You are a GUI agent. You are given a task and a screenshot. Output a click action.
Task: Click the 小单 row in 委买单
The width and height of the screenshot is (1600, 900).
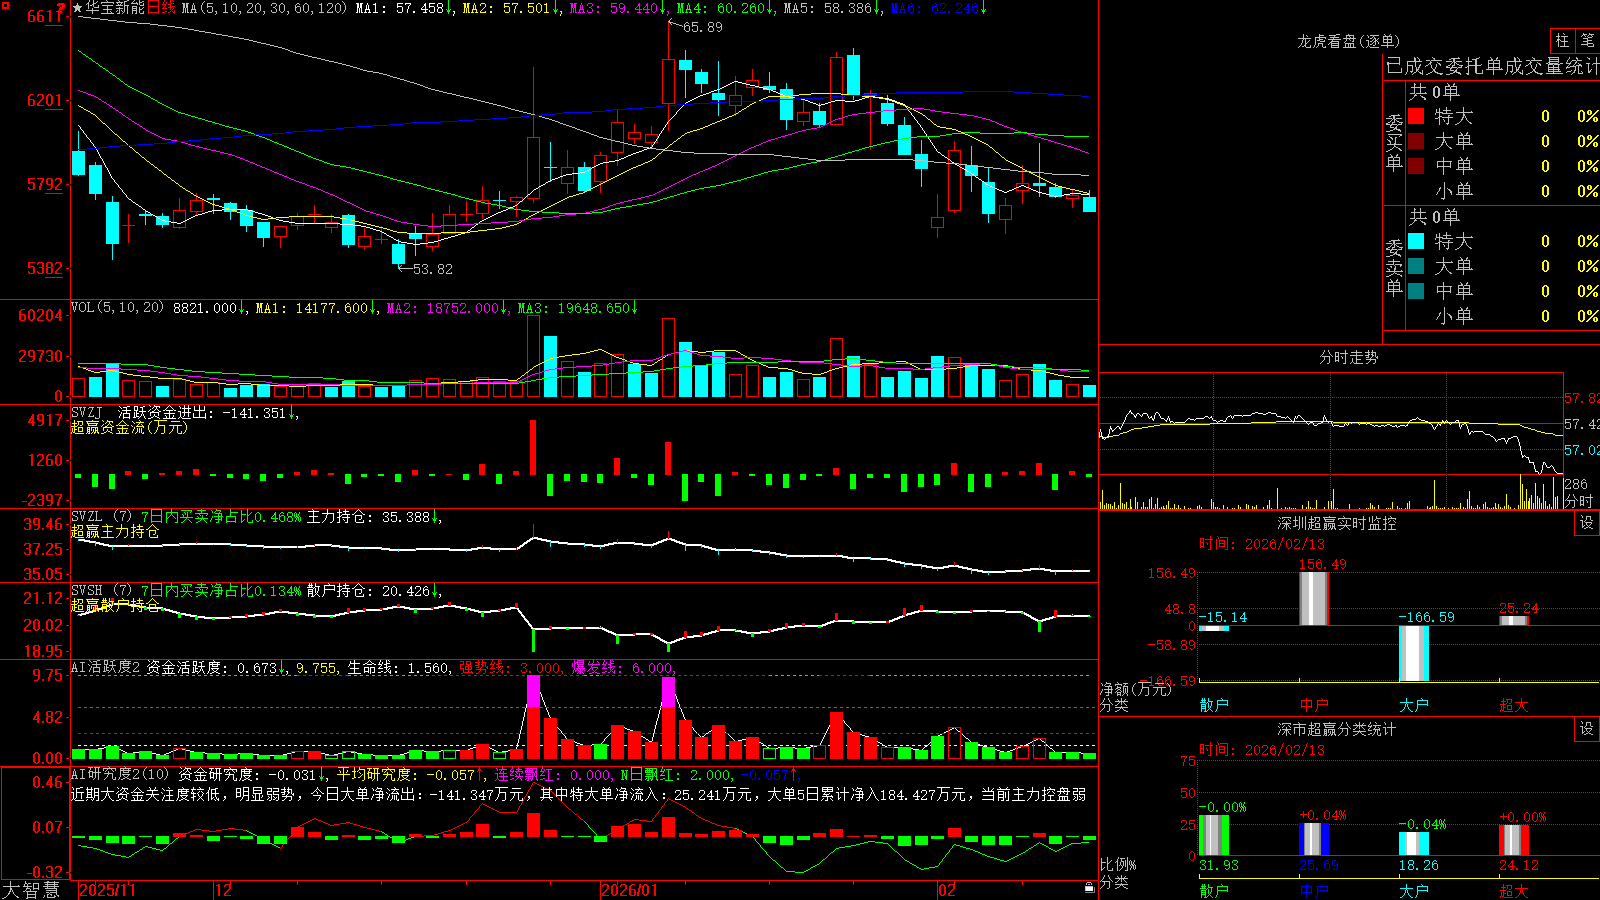tap(1503, 191)
